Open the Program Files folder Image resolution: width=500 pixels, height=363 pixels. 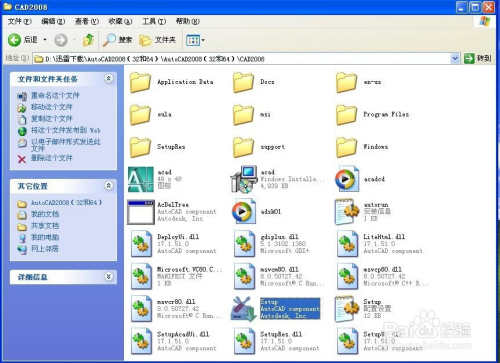pos(372,114)
